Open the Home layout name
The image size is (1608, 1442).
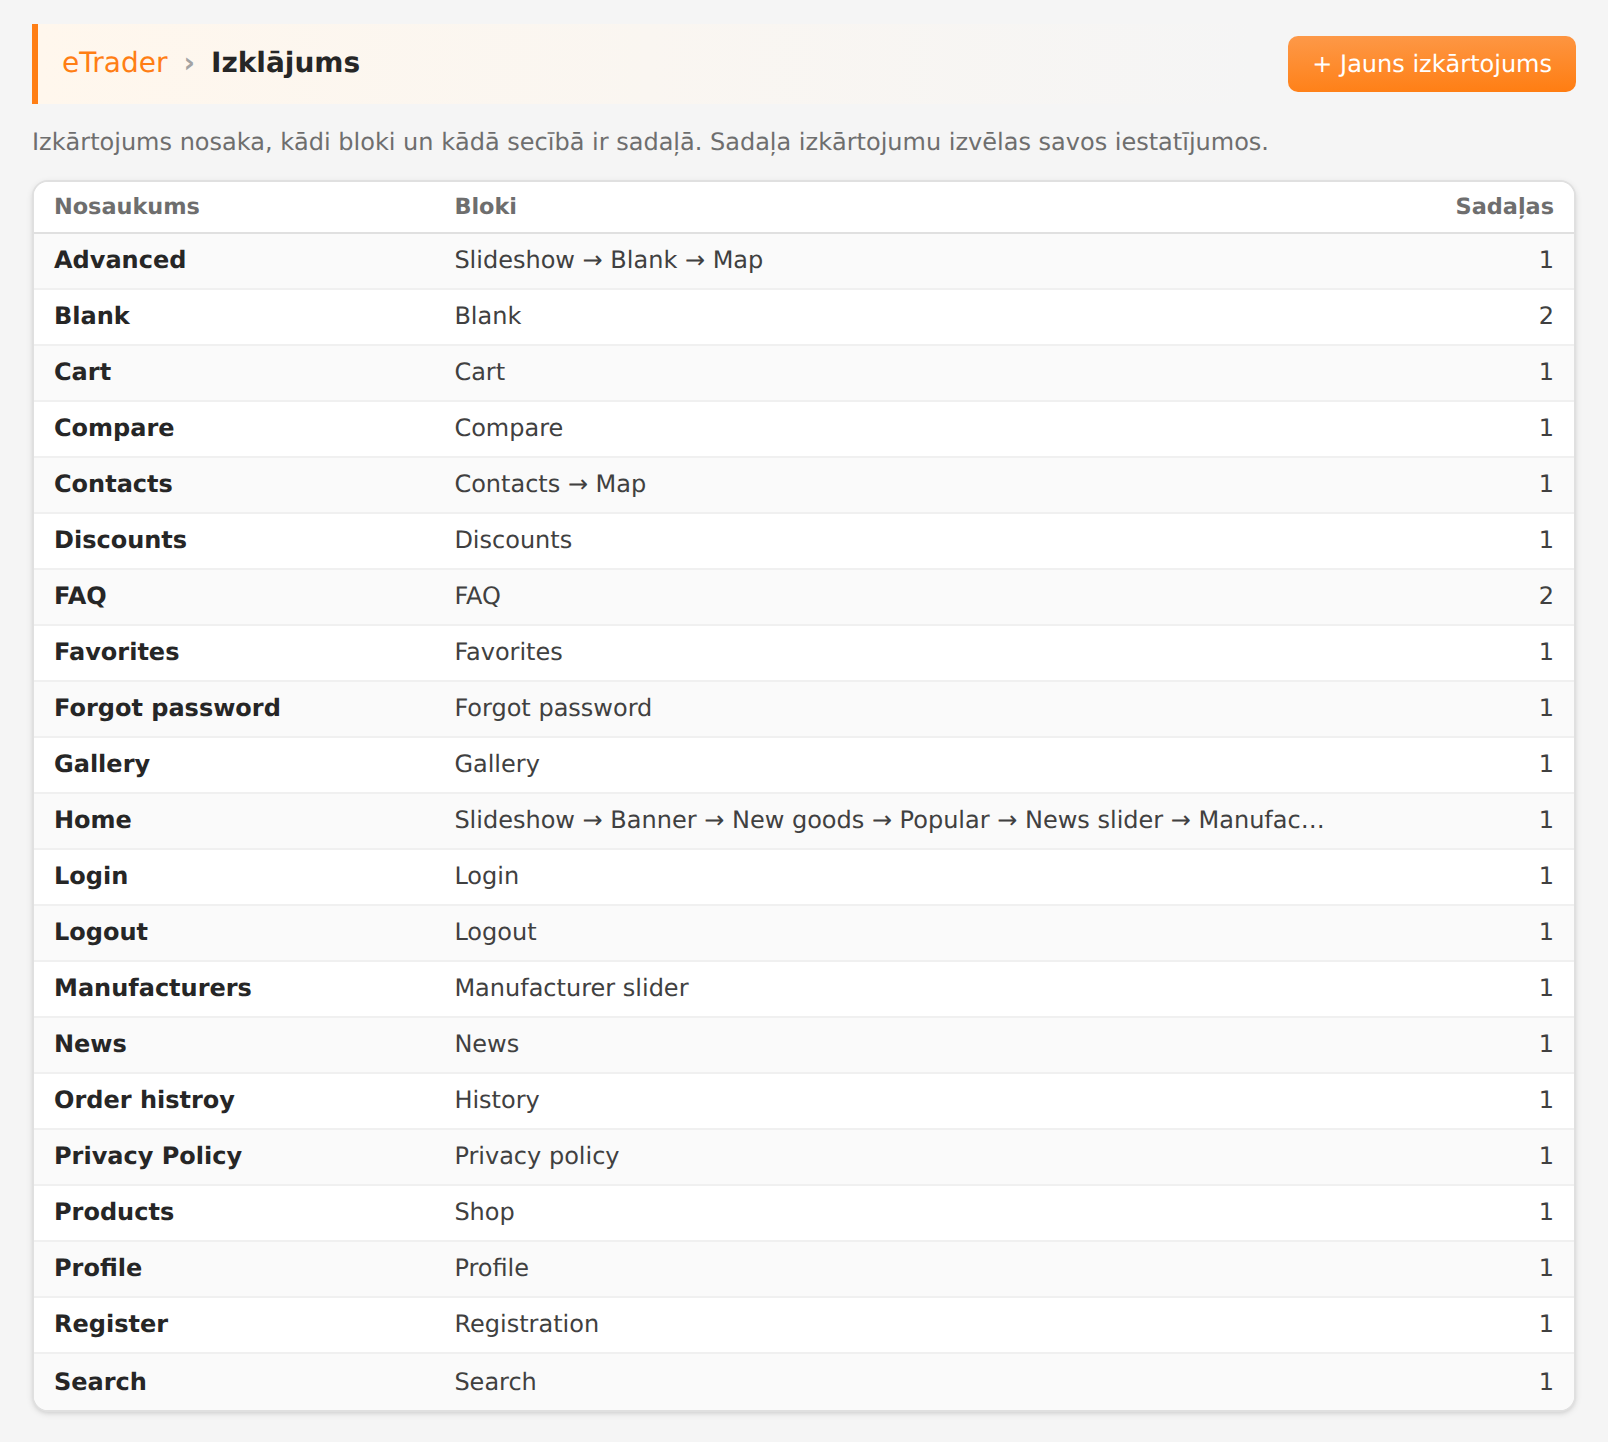pos(93,820)
